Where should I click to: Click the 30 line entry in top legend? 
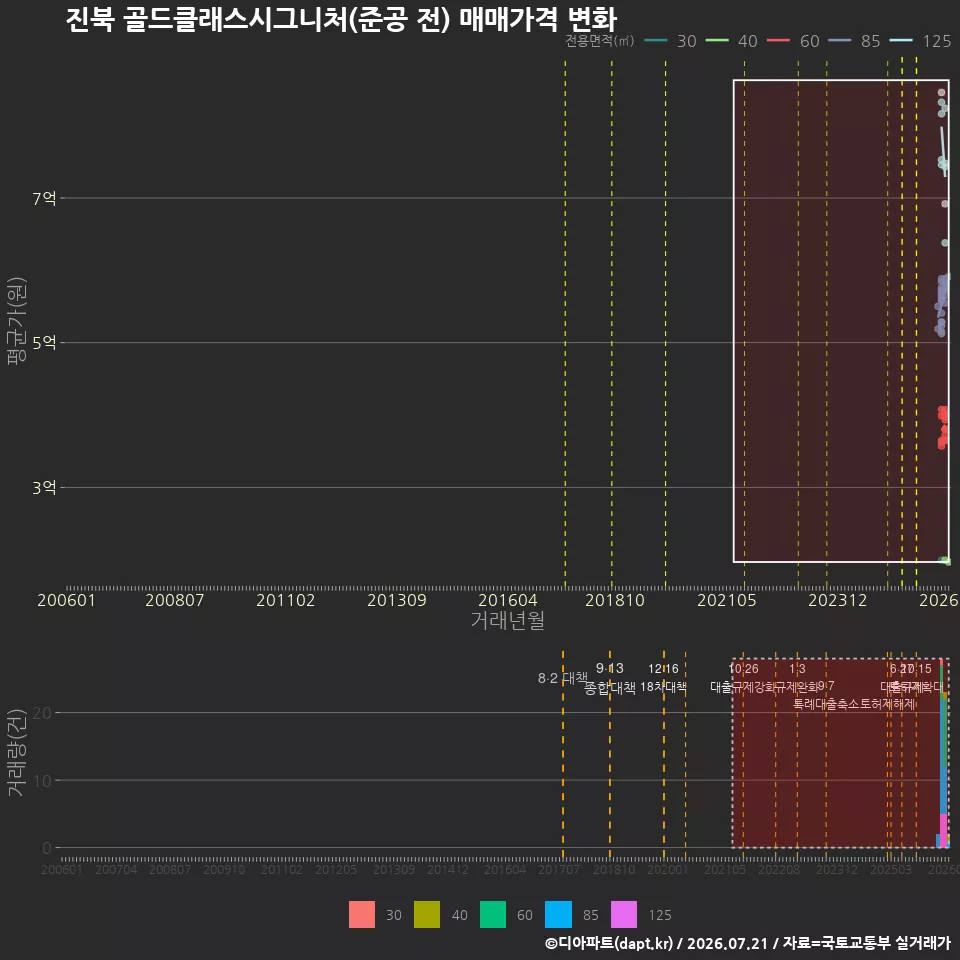tap(670, 41)
